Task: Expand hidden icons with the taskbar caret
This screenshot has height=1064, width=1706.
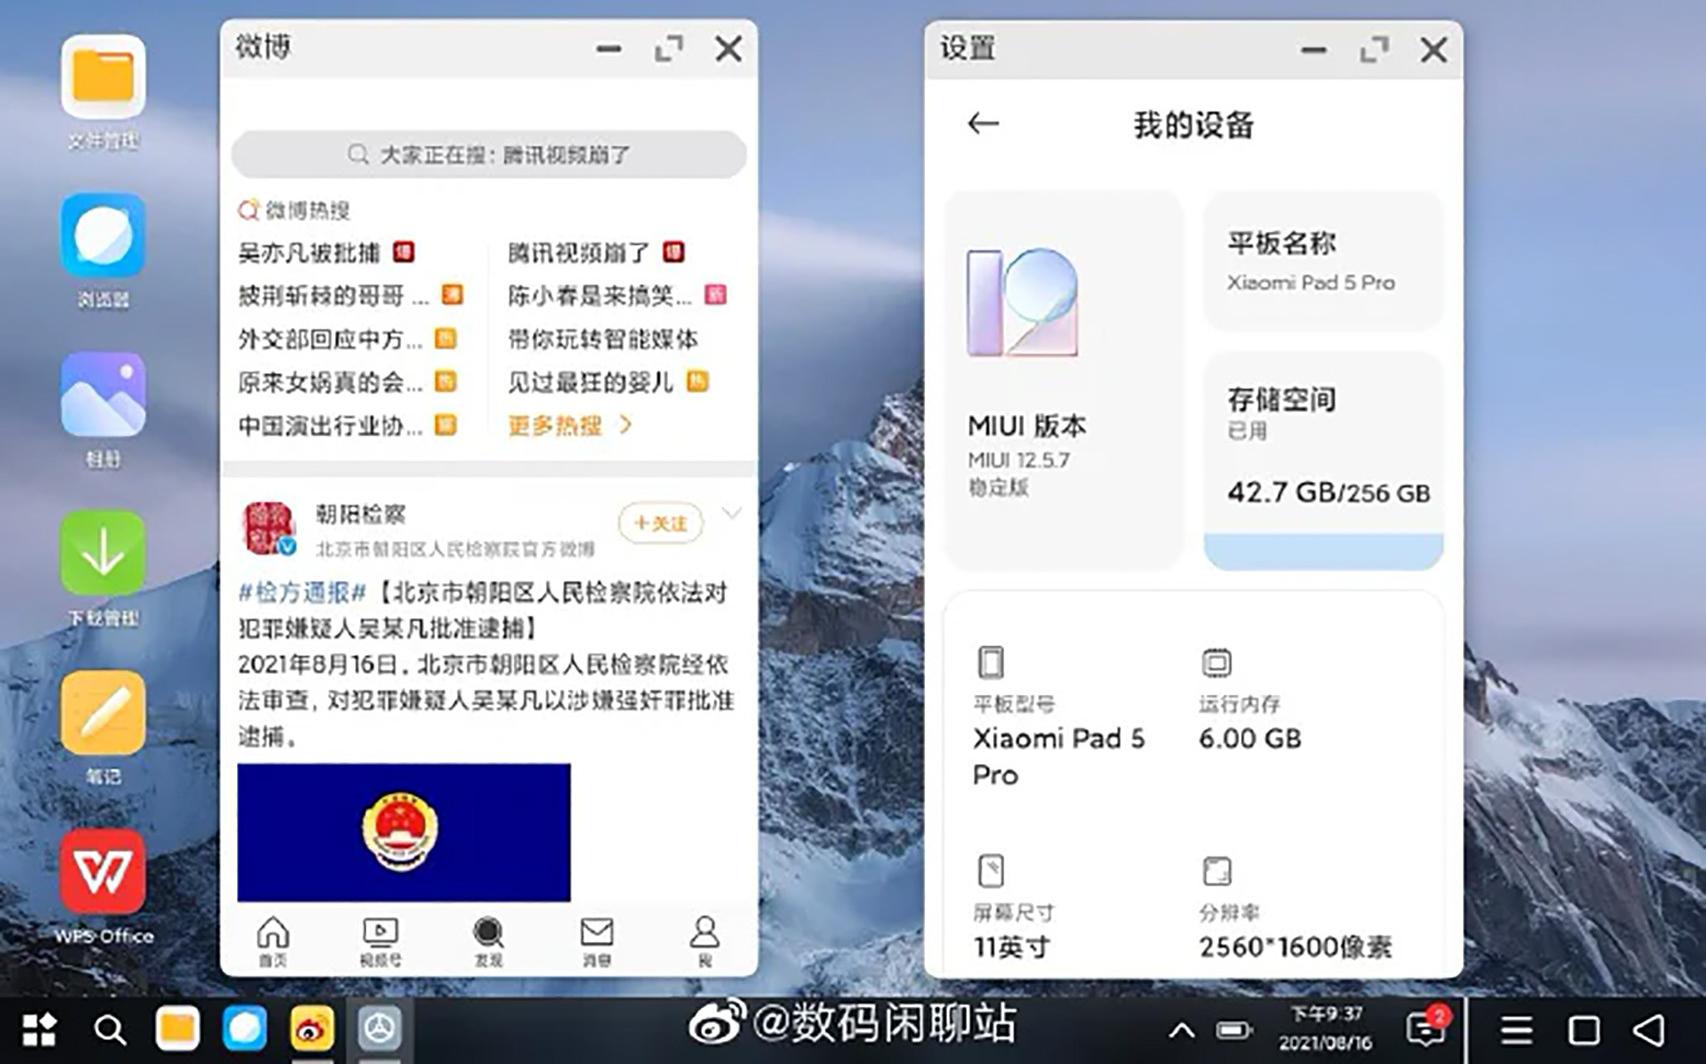Action: [1181, 1027]
